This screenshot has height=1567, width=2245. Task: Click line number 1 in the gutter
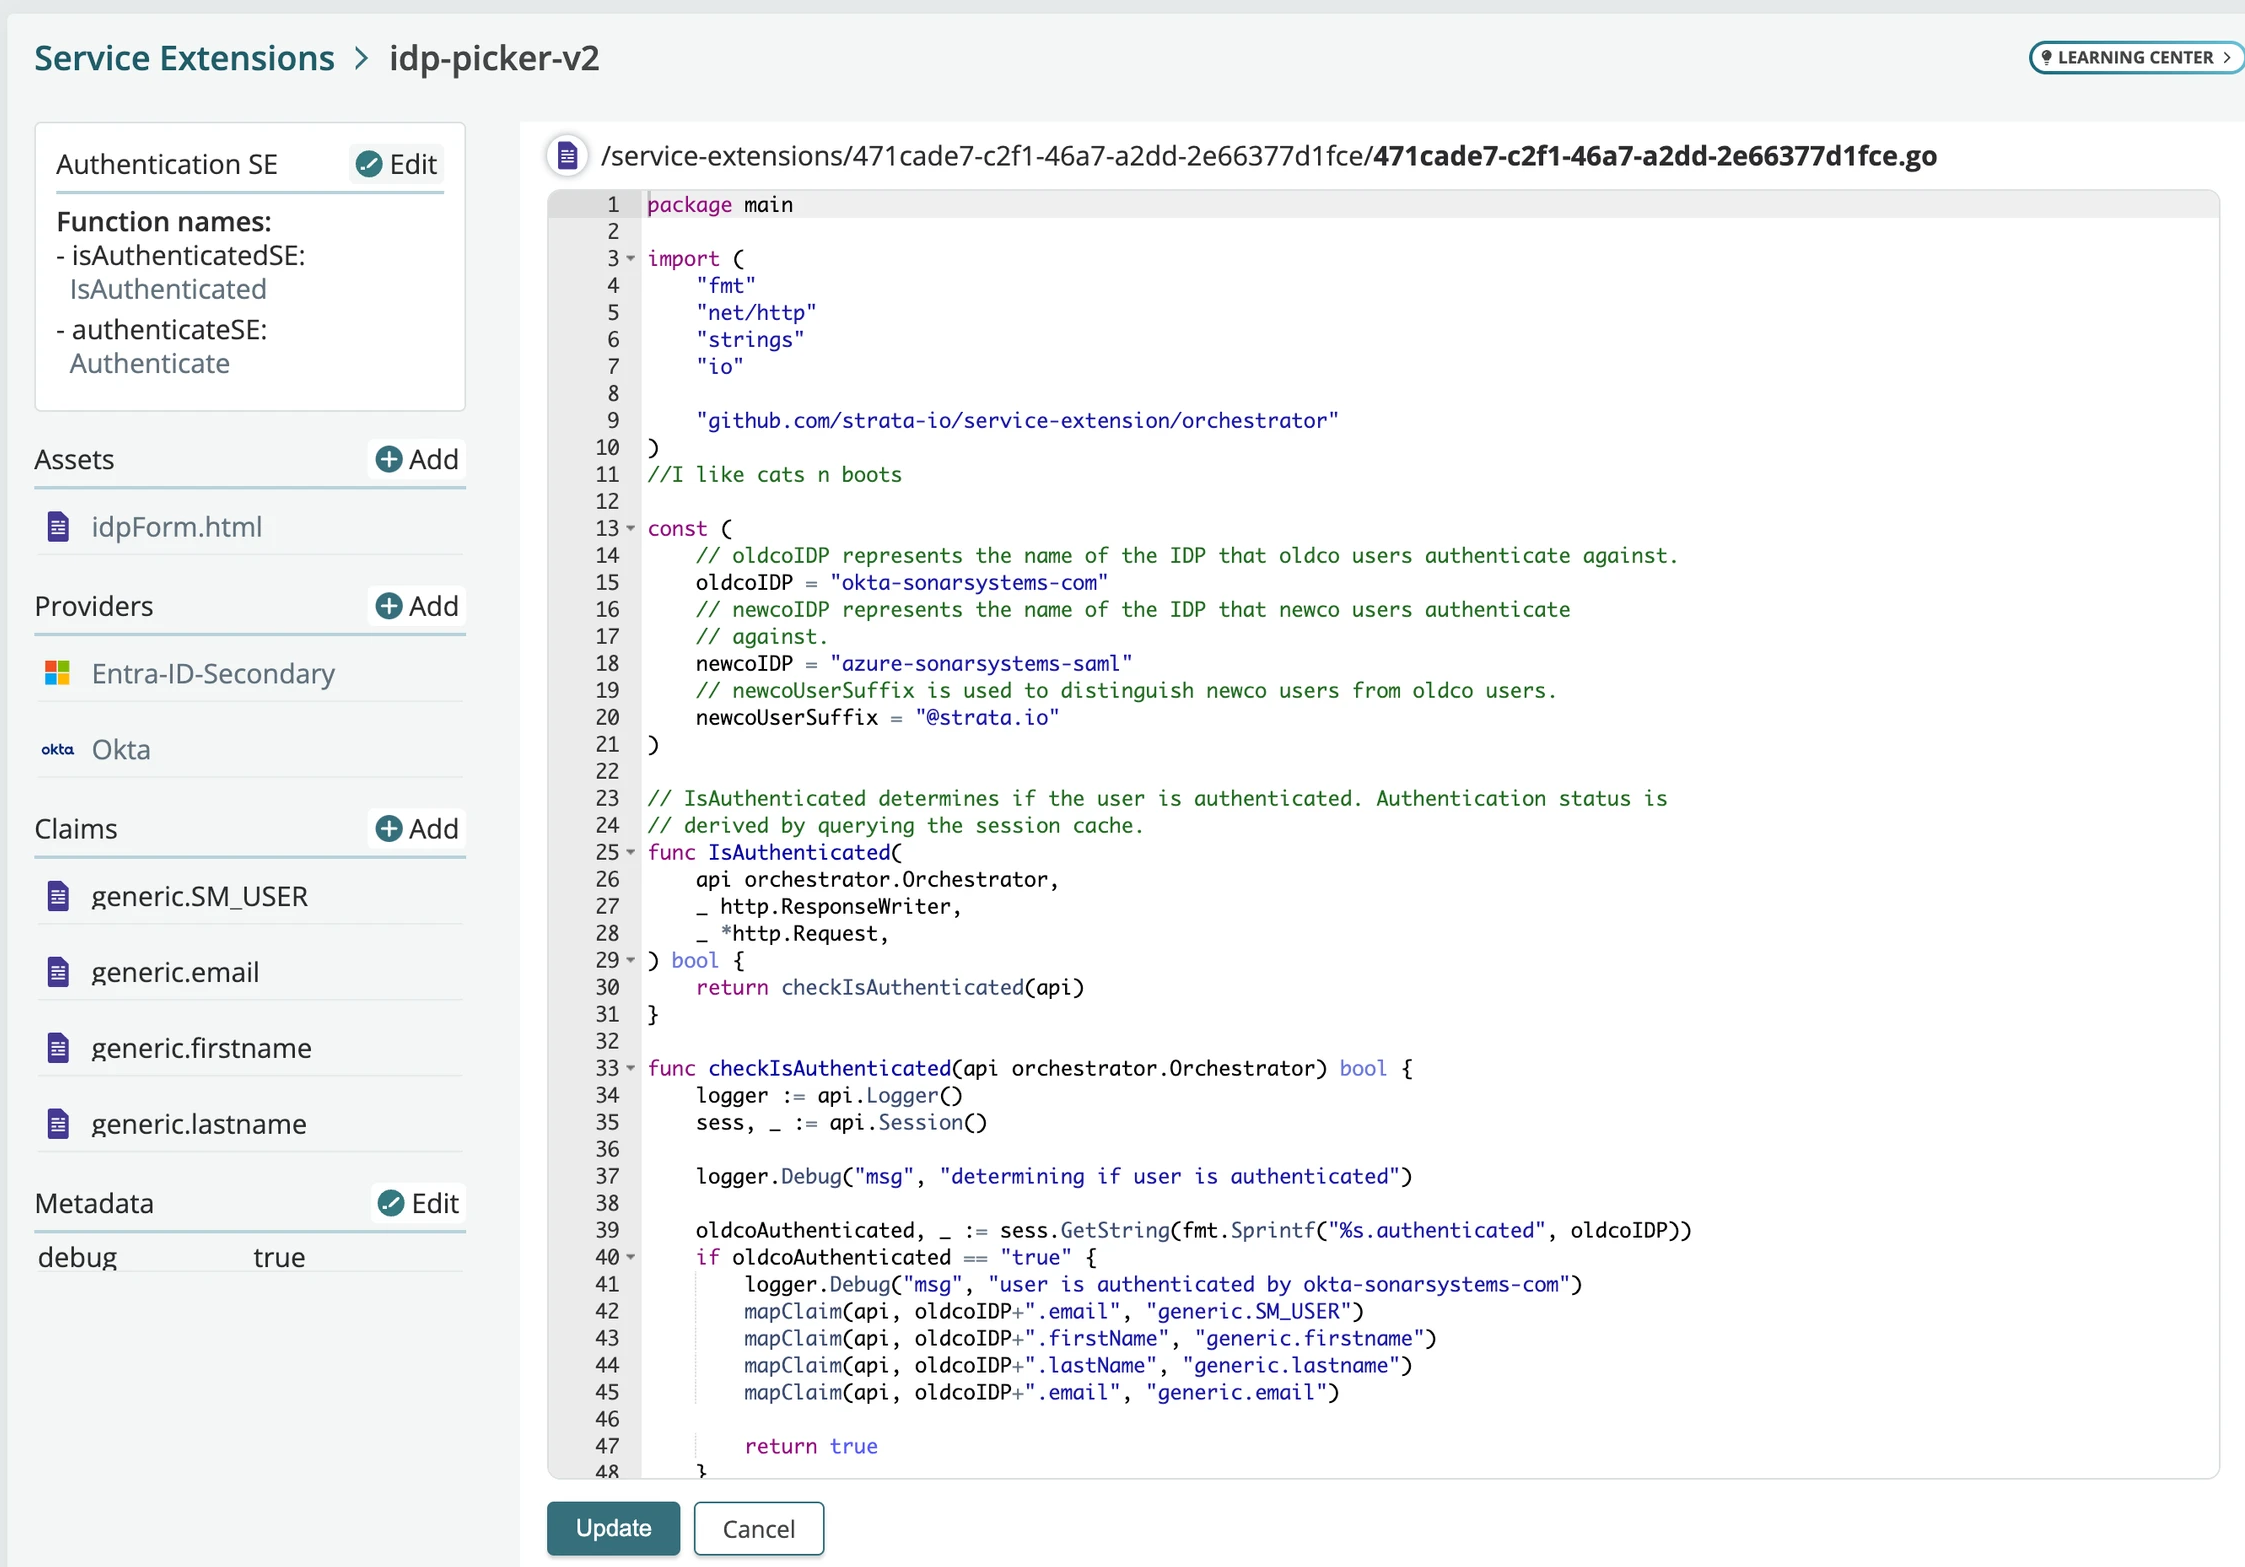pyautogui.click(x=613, y=204)
